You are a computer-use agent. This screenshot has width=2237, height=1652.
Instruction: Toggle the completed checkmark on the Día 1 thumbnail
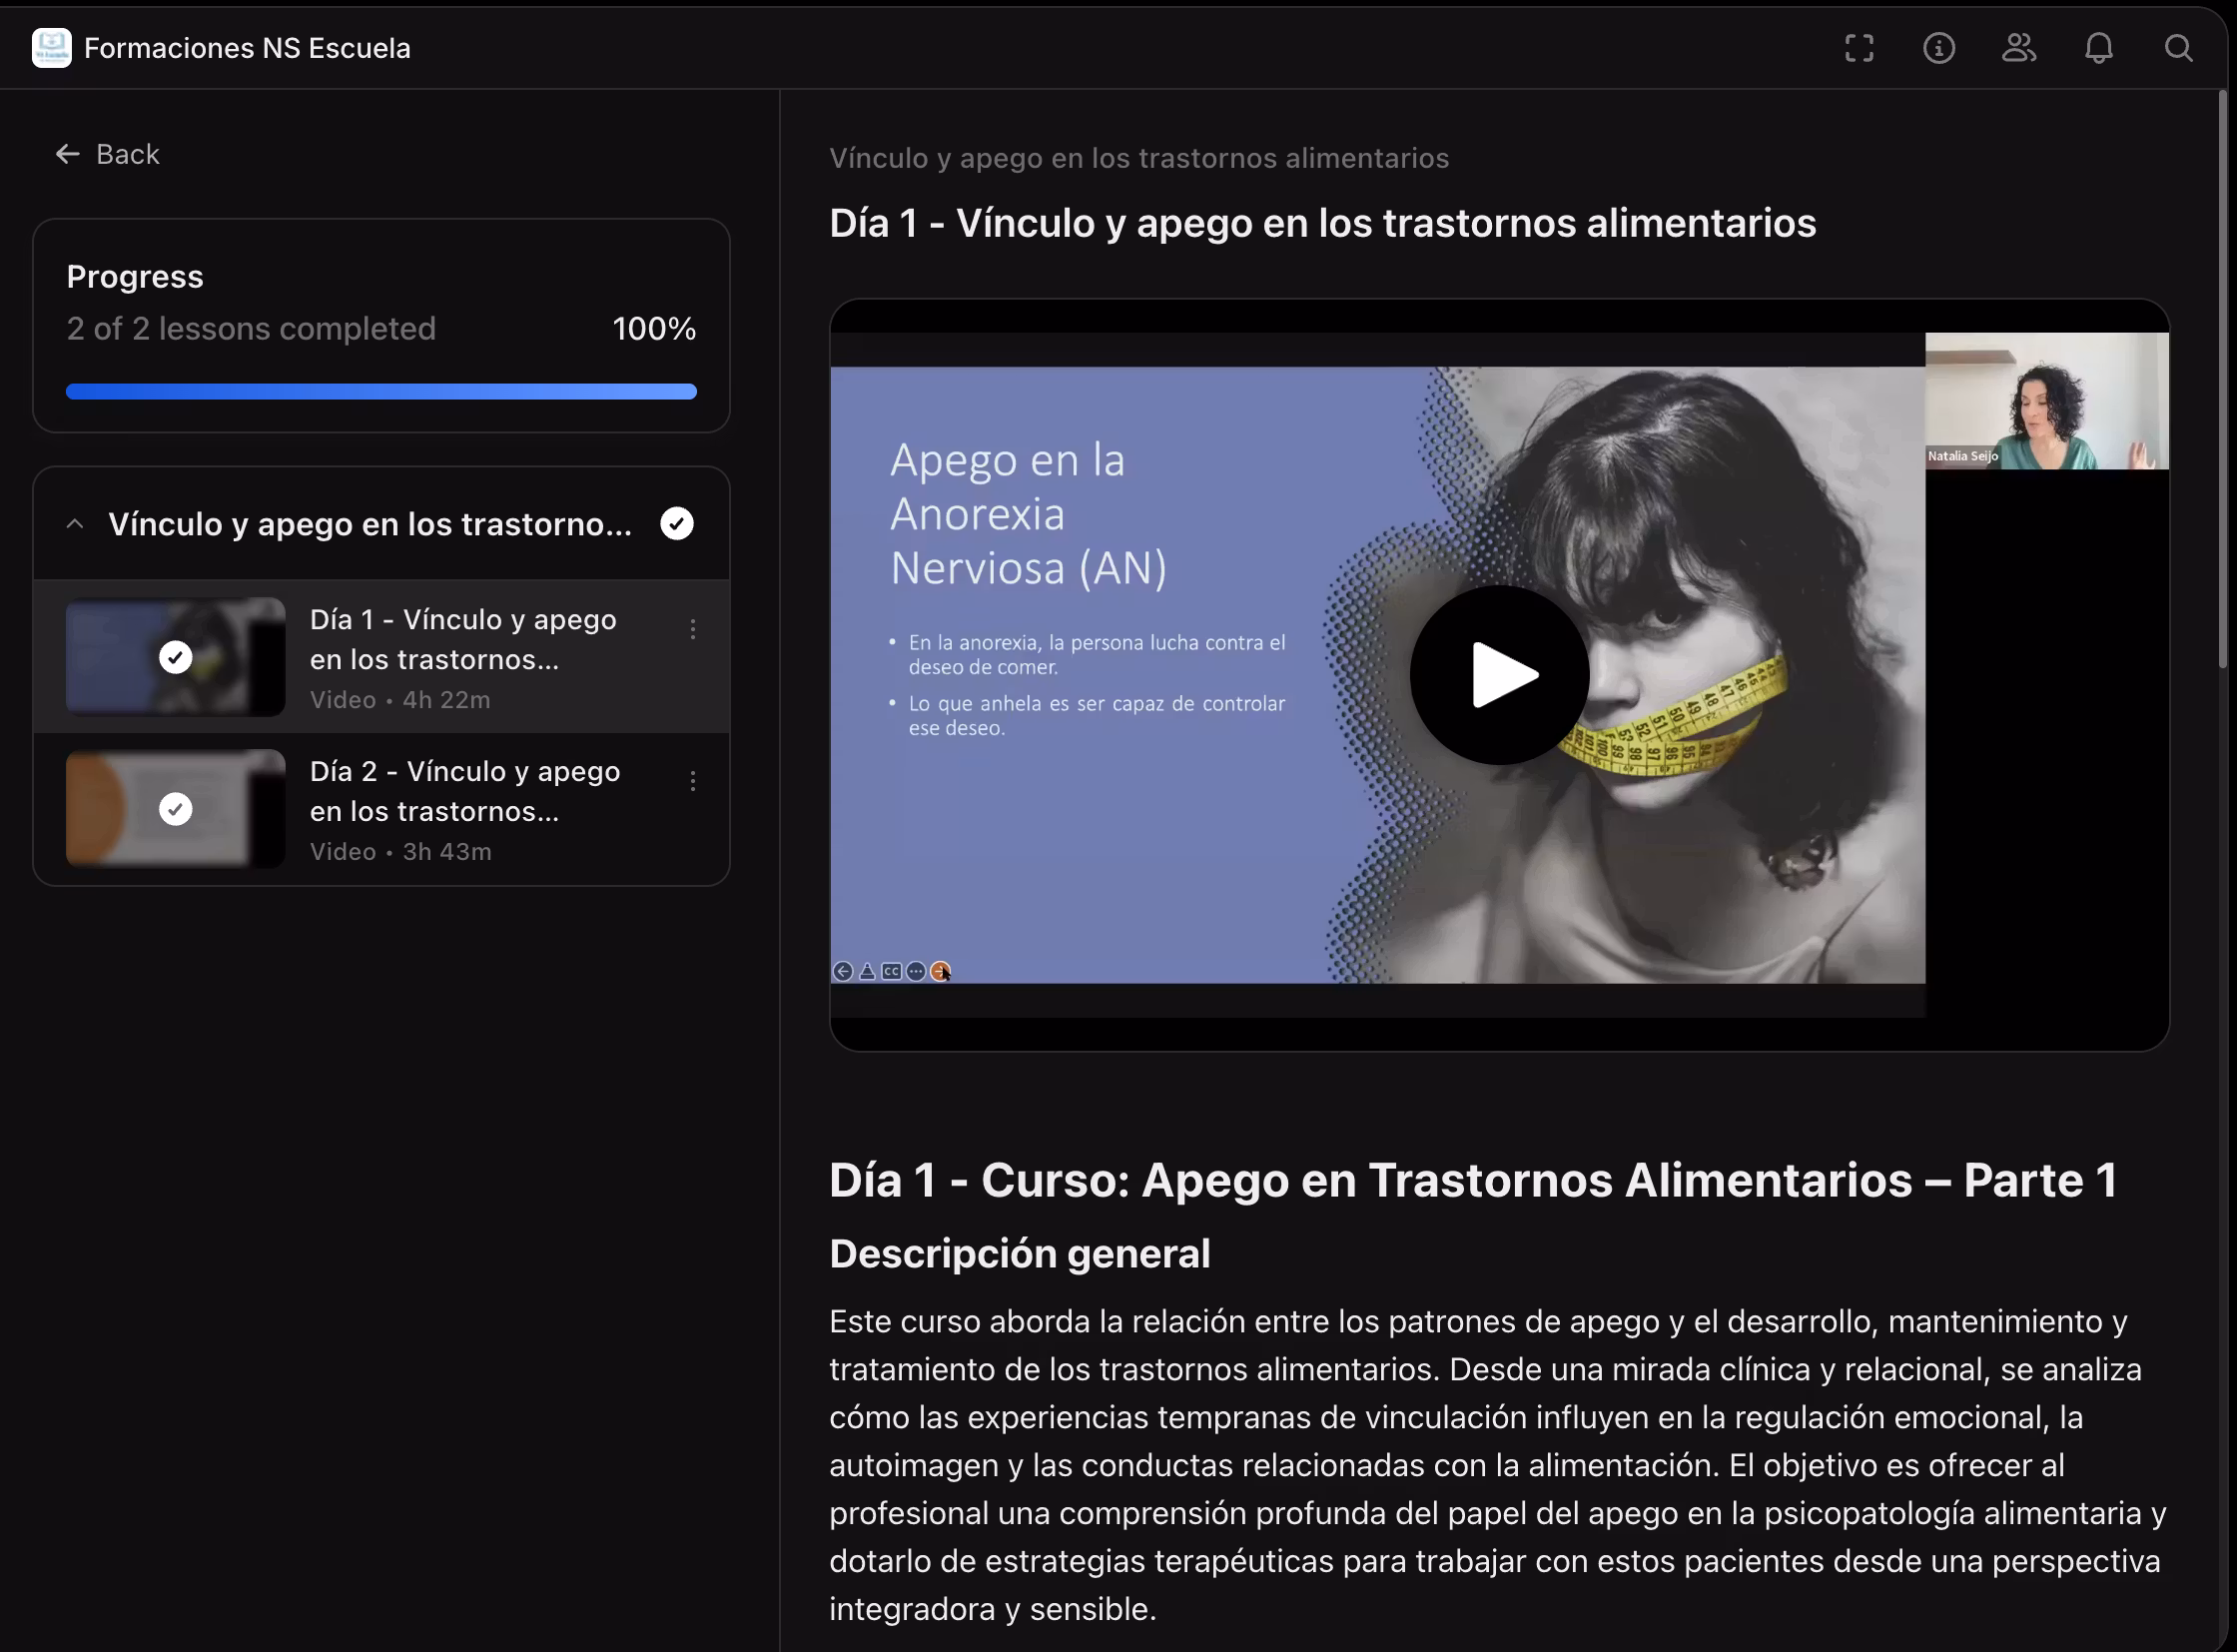pyautogui.click(x=176, y=657)
